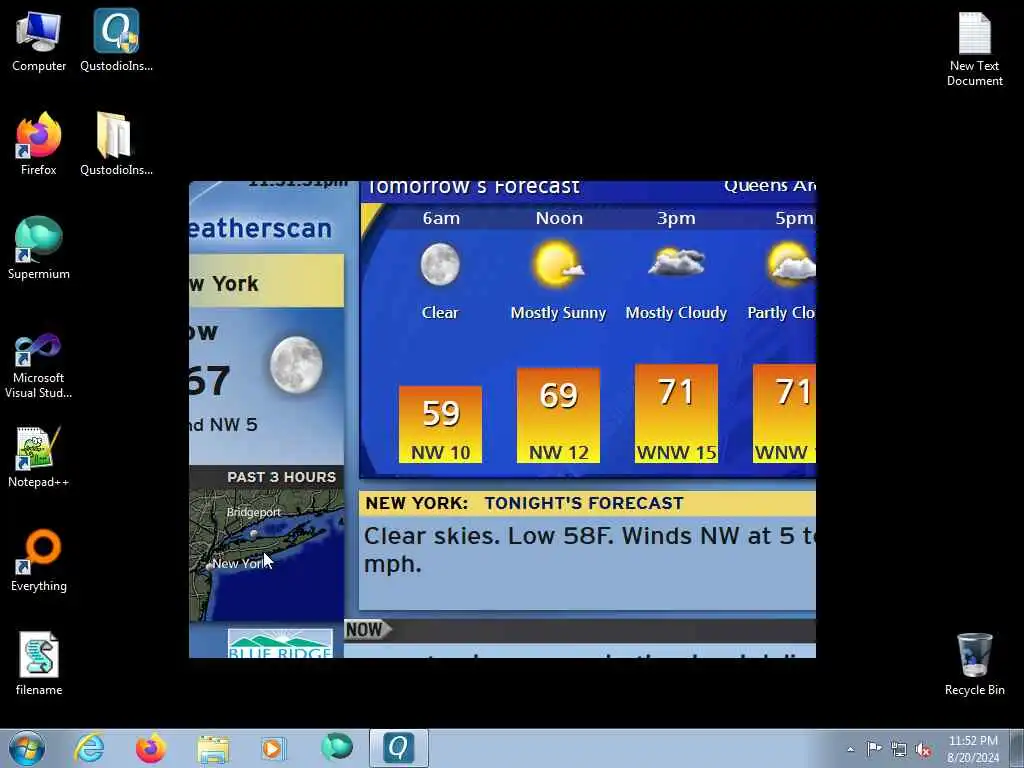Select the Qustodio taskbar button
The height and width of the screenshot is (768, 1024).
(398, 748)
